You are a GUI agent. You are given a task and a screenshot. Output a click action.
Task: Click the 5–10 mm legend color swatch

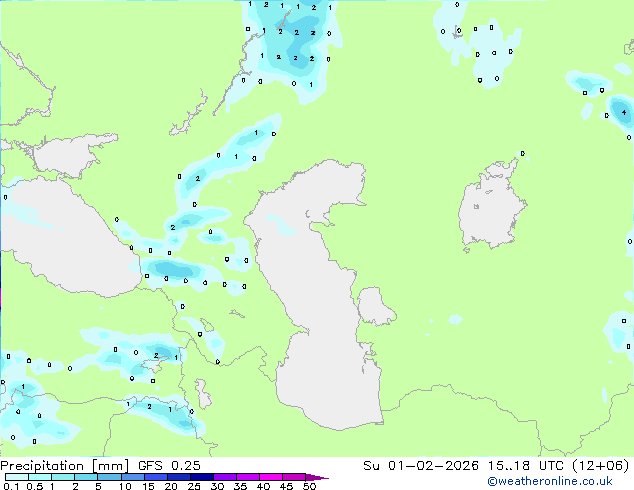(x=109, y=477)
